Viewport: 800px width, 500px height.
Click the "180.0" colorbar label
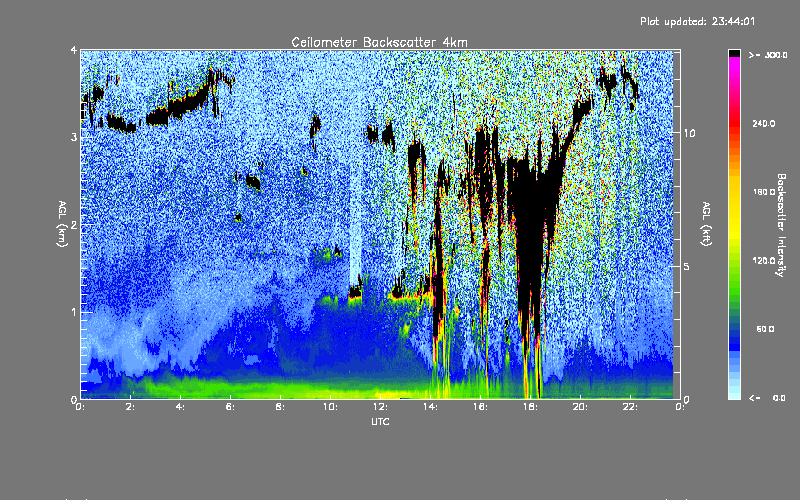pyautogui.click(x=764, y=192)
